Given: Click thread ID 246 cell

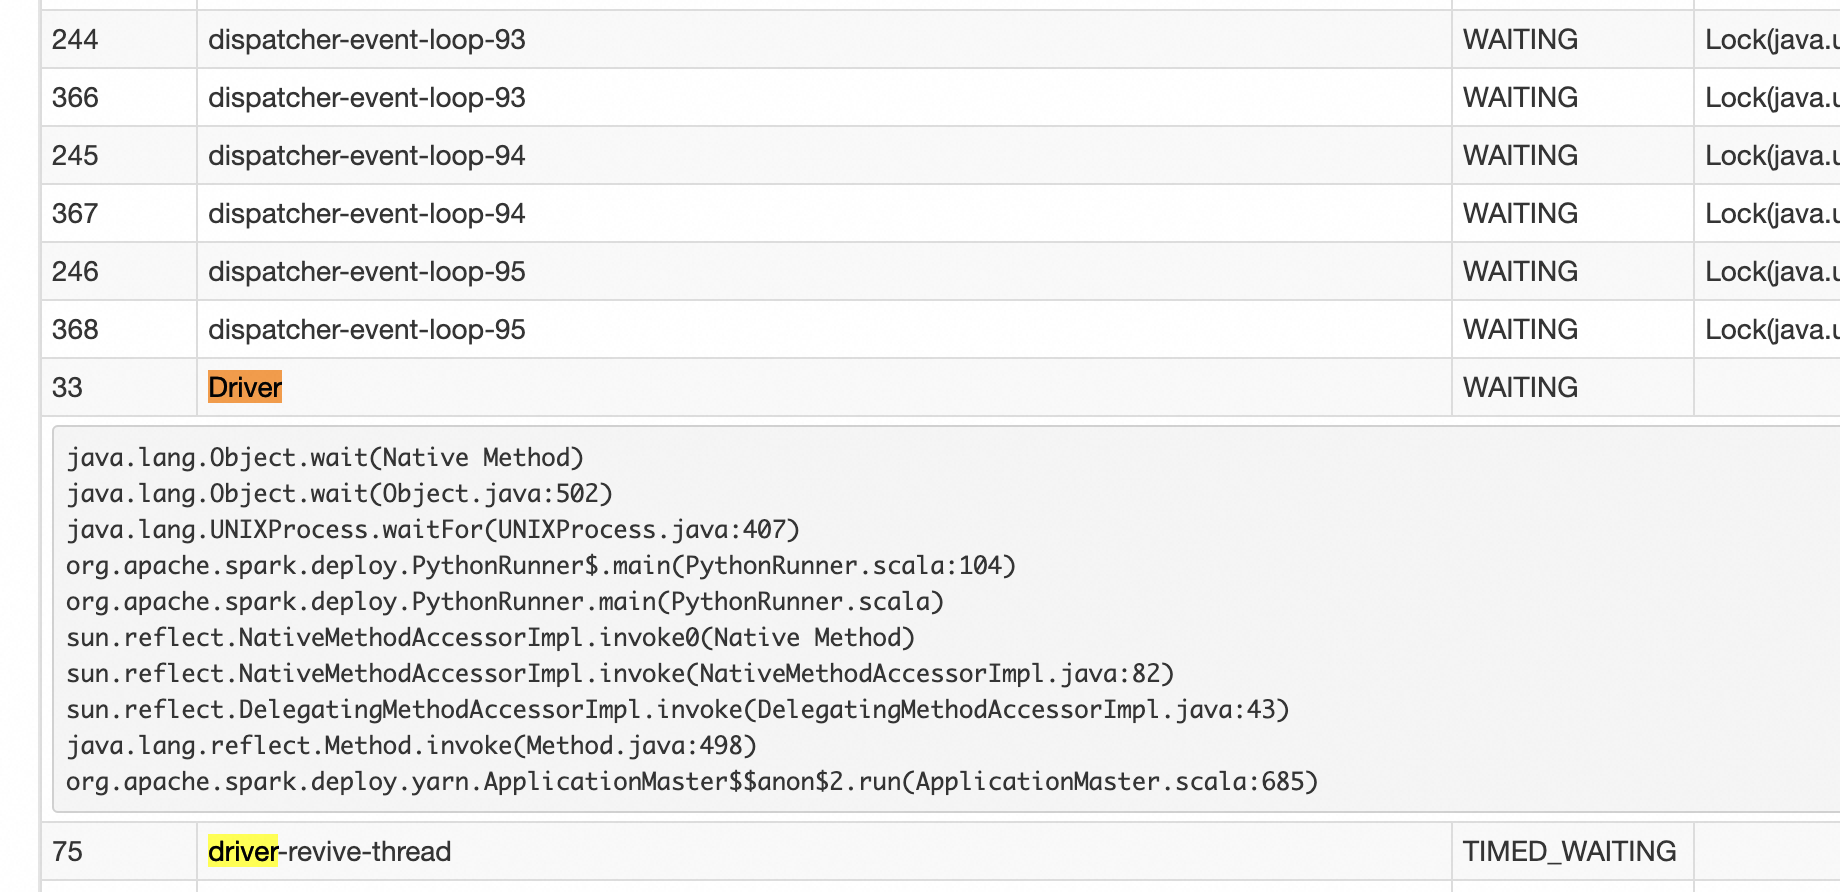Looking at the screenshot, I should tap(119, 271).
